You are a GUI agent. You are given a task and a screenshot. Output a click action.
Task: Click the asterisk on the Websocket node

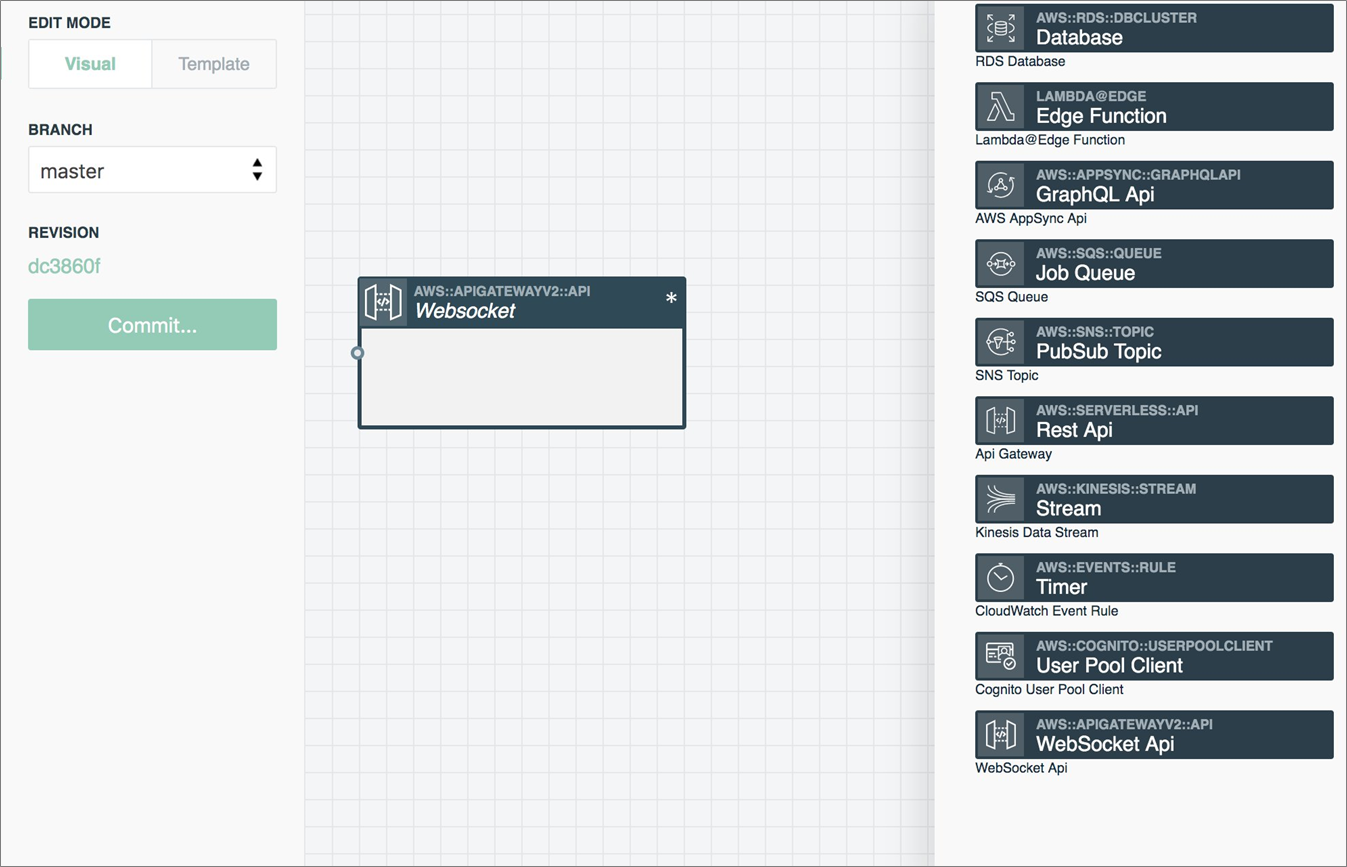coord(671,299)
